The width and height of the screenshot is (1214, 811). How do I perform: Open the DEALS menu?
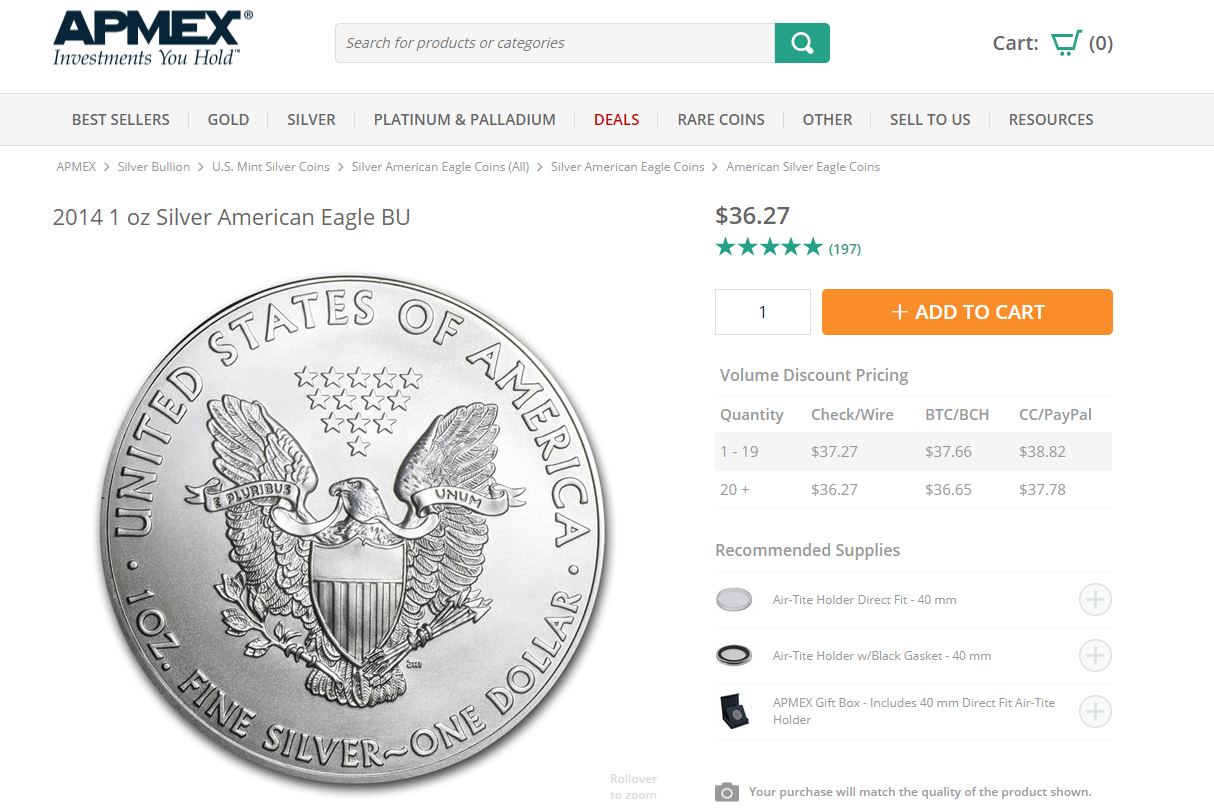pyautogui.click(x=616, y=119)
